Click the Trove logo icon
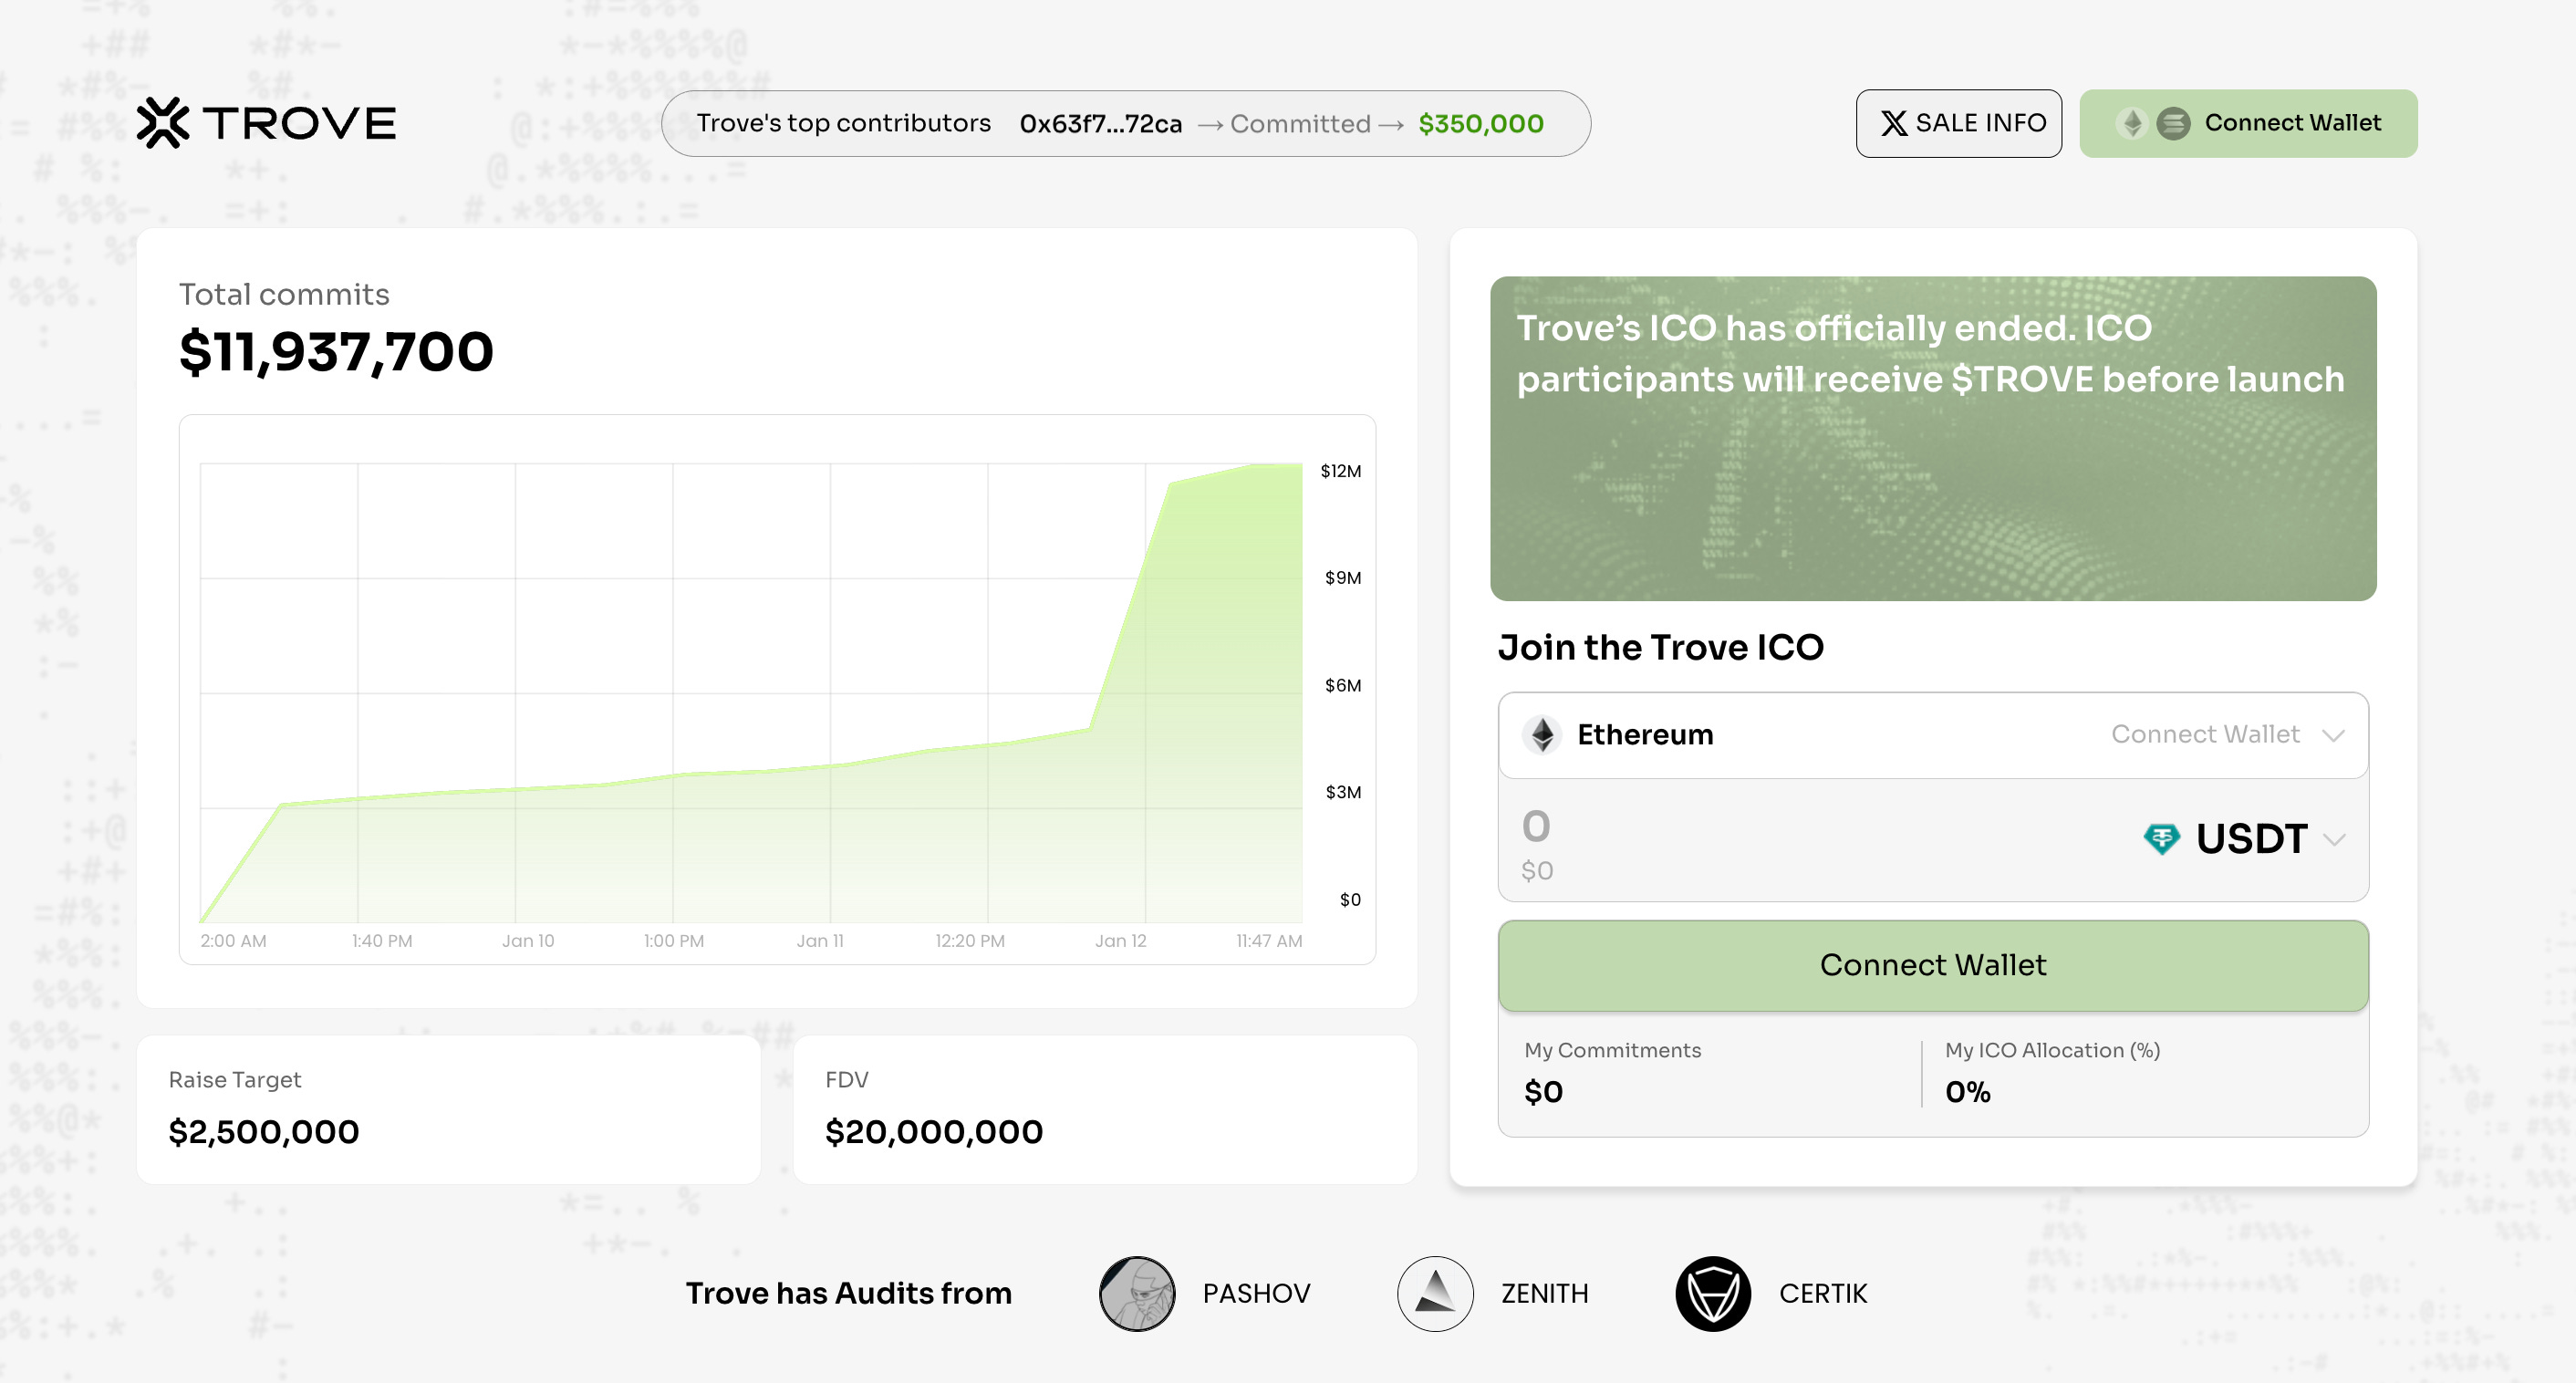The image size is (2576, 1383). point(163,123)
